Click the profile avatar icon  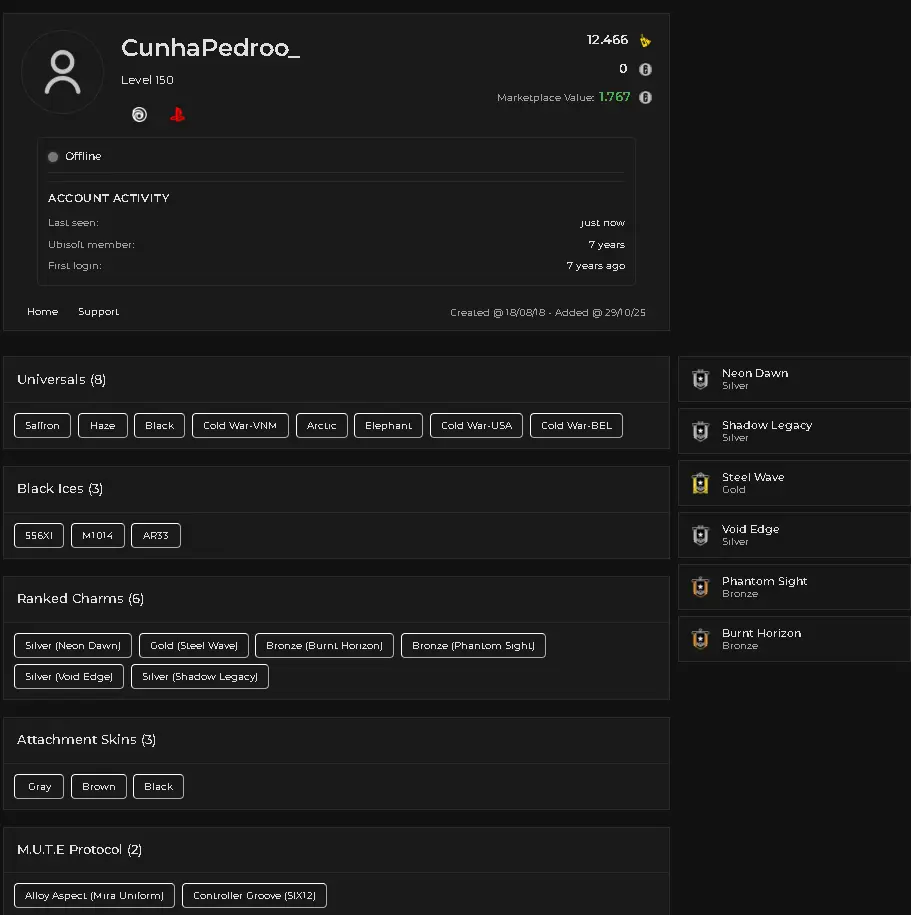[62, 72]
